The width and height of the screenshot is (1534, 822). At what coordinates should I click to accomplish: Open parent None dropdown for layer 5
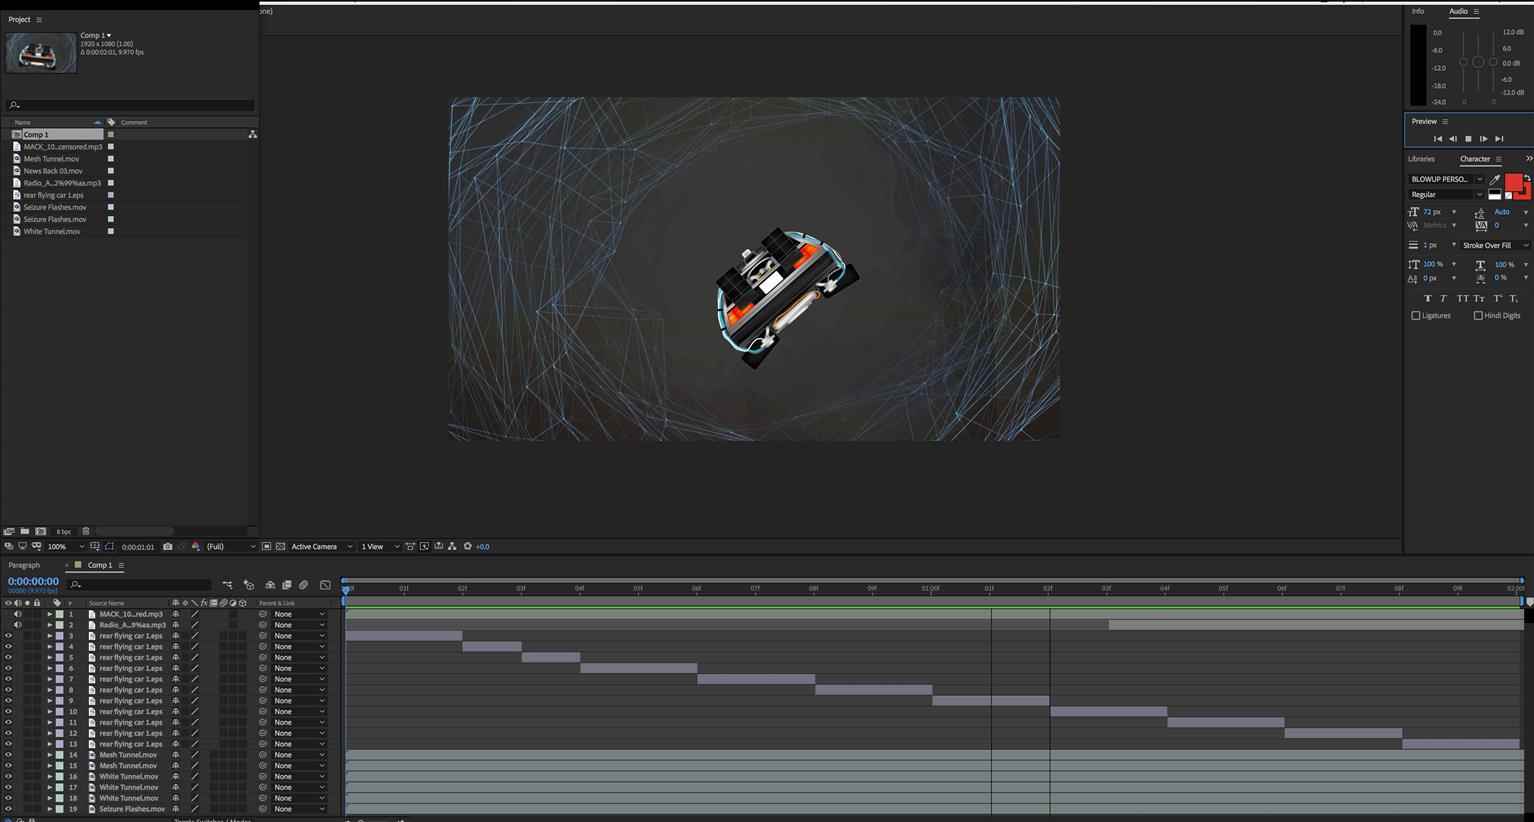[x=299, y=658]
